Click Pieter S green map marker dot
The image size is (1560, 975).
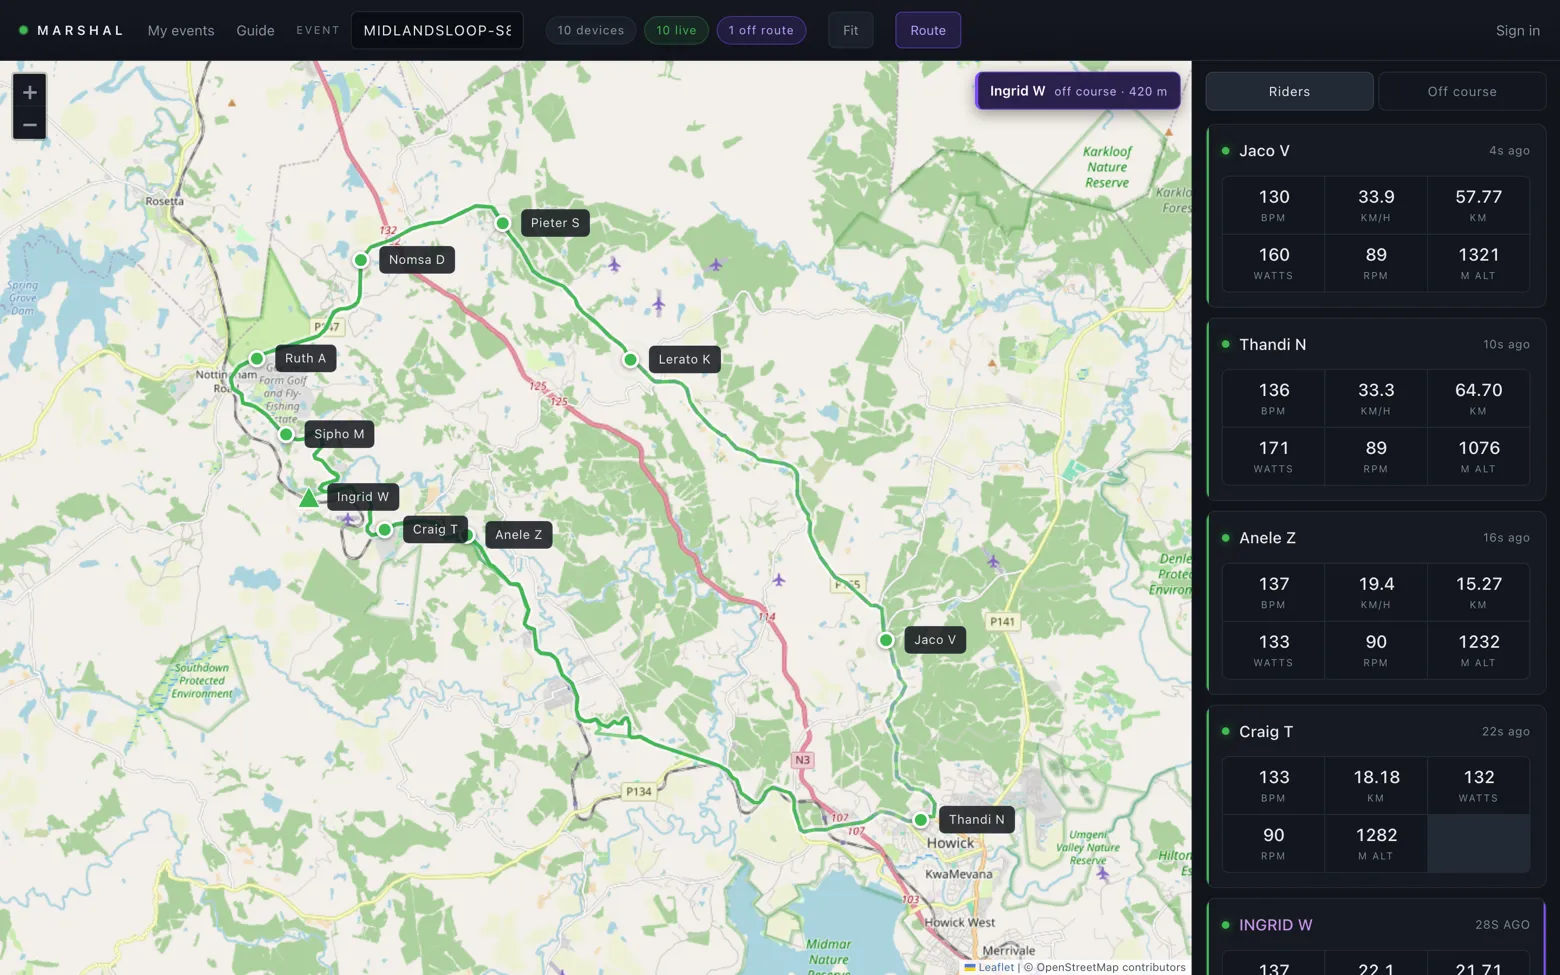click(x=503, y=223)
